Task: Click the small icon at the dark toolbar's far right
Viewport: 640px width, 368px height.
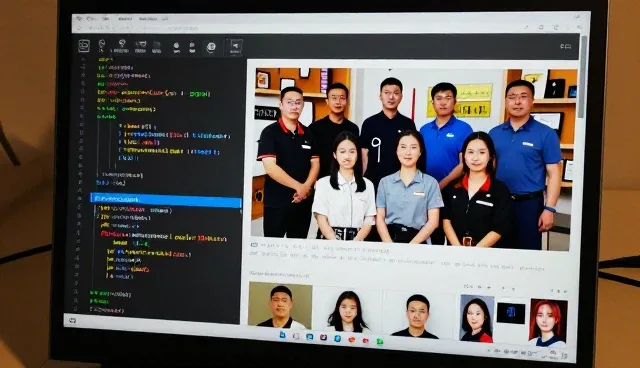Action: tap(565, 47)
